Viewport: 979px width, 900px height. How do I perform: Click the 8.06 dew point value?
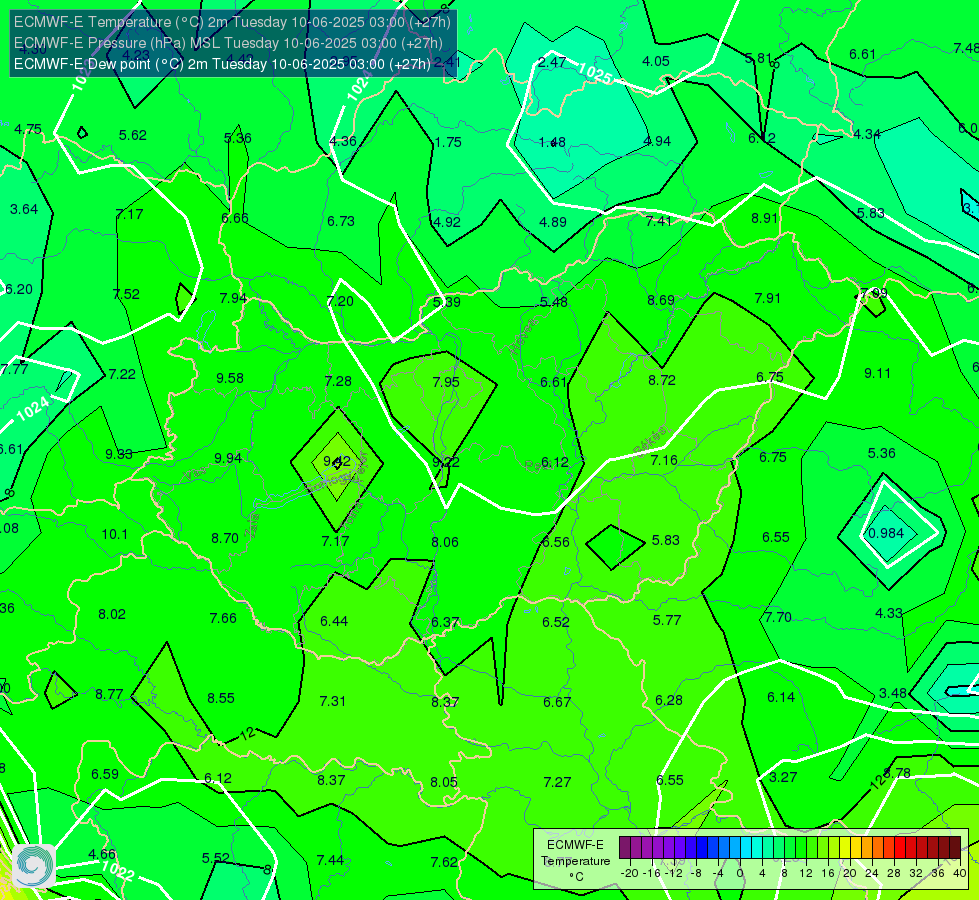(445, 542)
